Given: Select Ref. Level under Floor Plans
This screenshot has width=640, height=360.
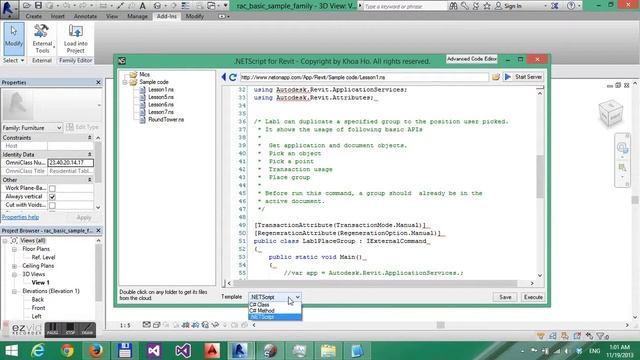Looking at the screenshot, I should pos(43,258).
